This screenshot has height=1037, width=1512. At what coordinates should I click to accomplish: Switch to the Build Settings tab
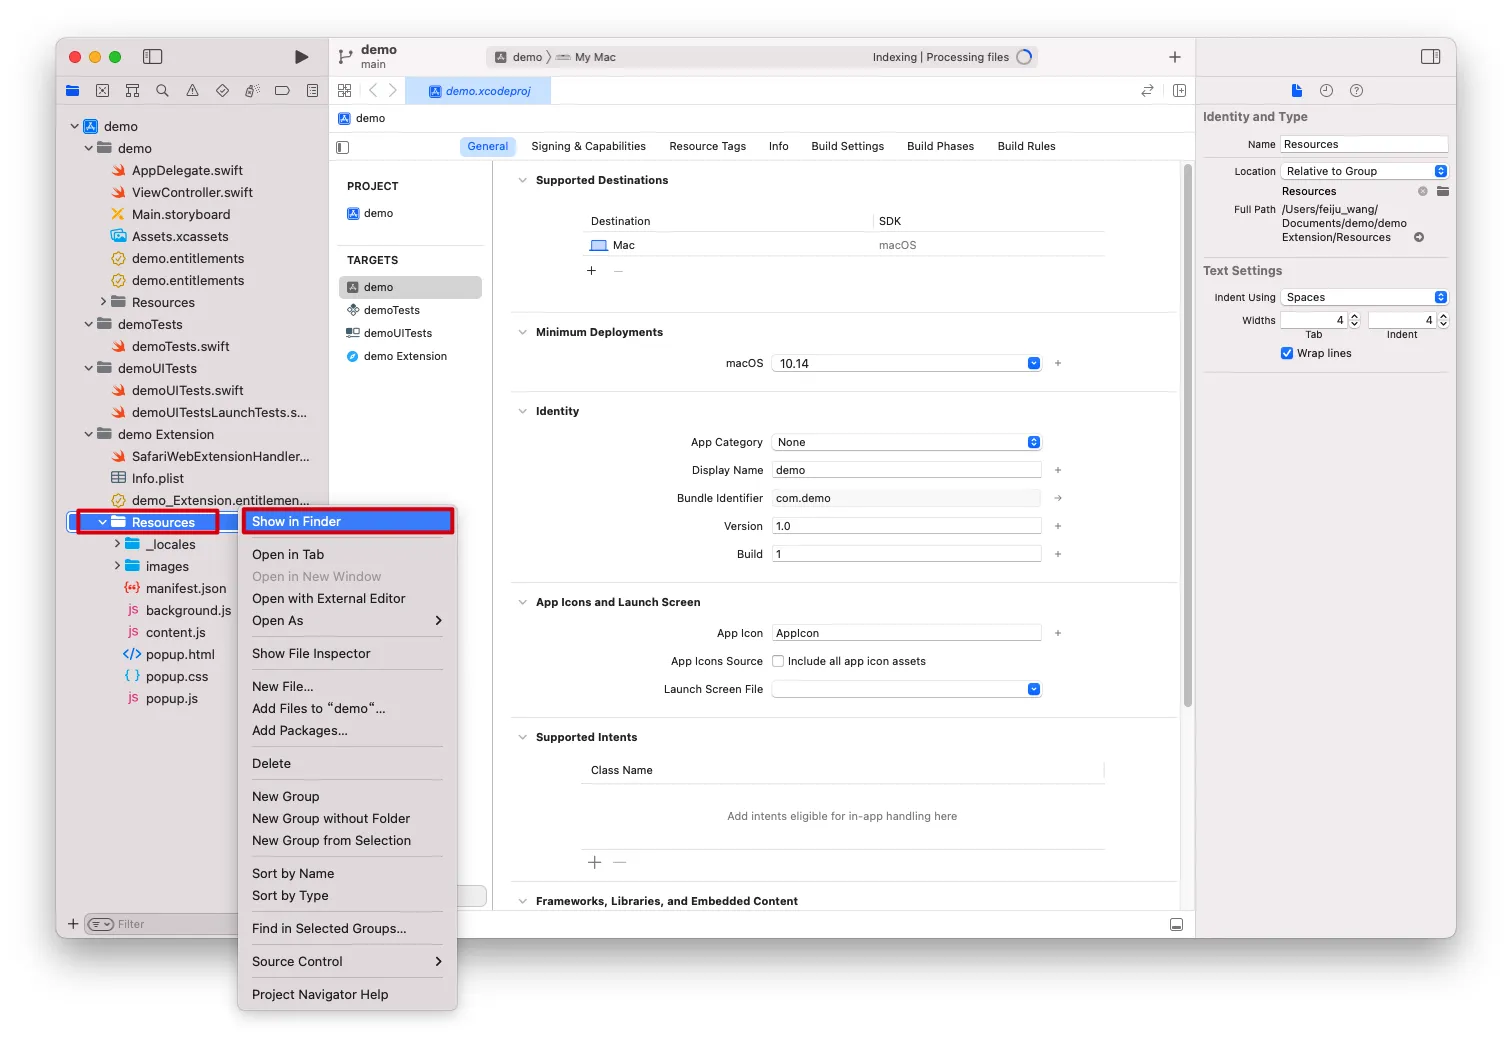coord(848,147)
